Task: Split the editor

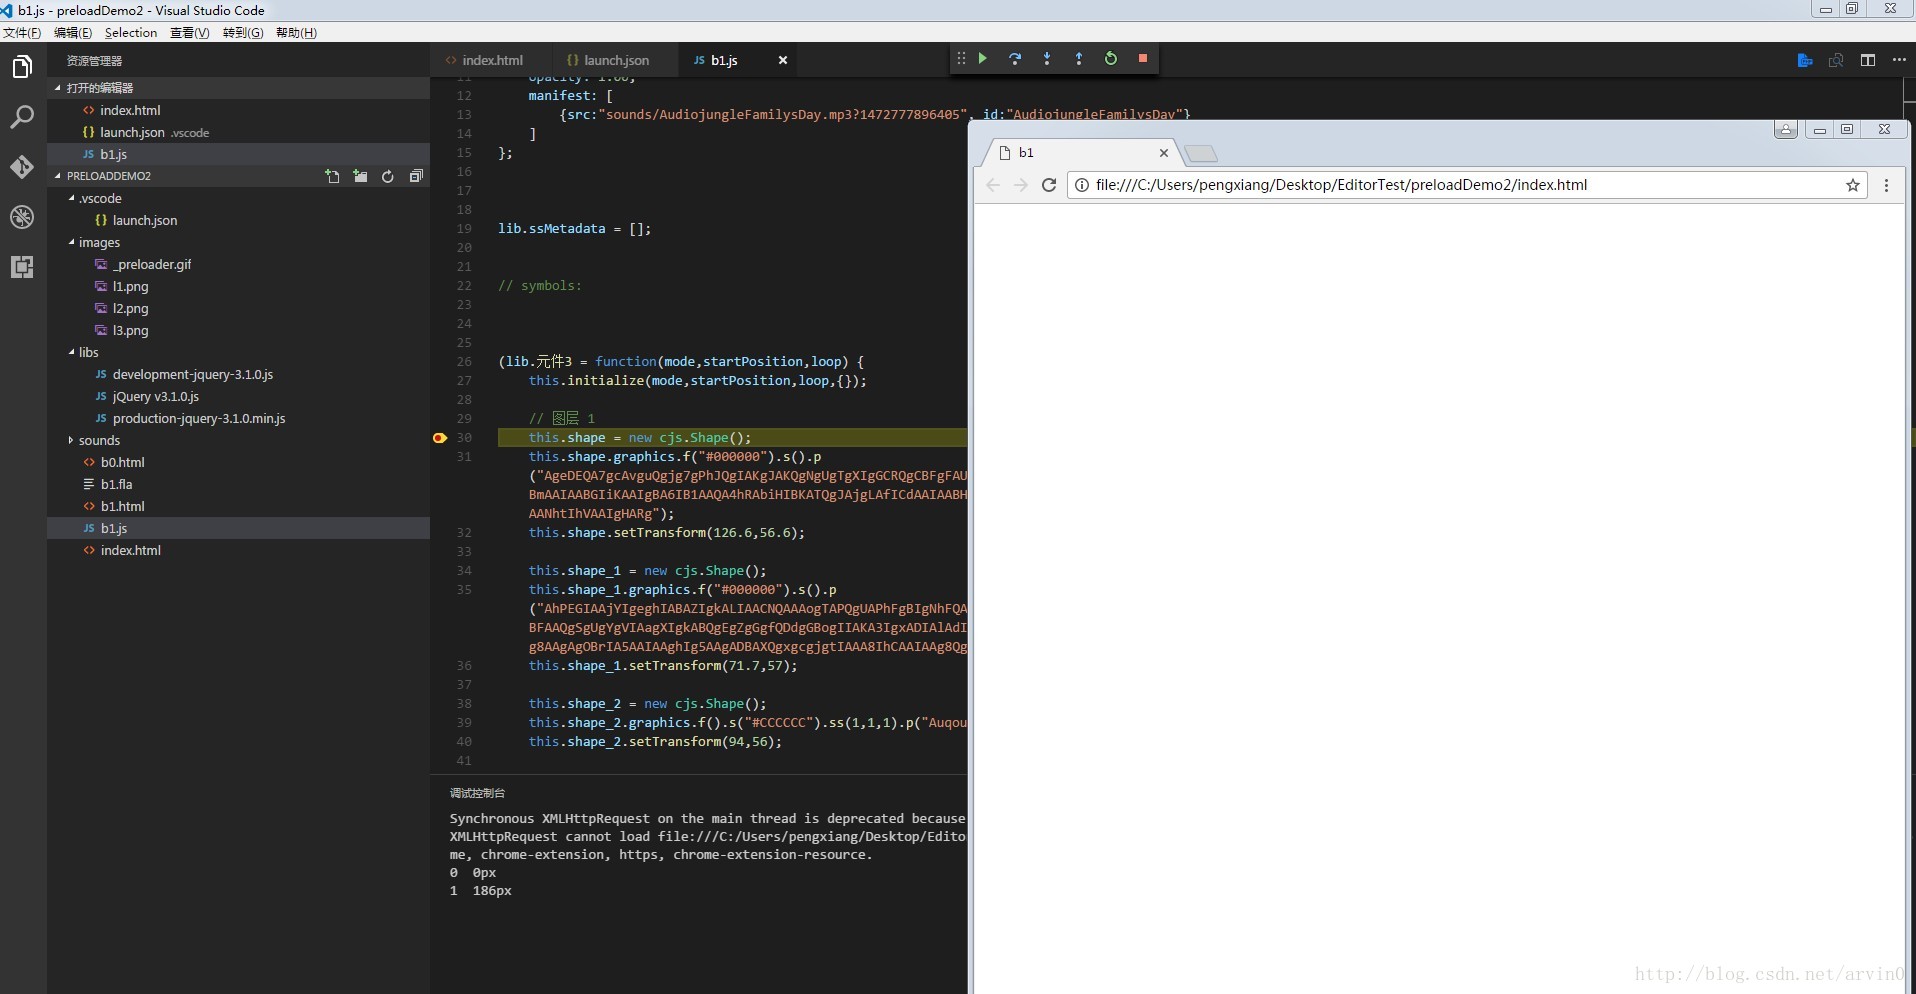Action: (x=1867, y=60)
